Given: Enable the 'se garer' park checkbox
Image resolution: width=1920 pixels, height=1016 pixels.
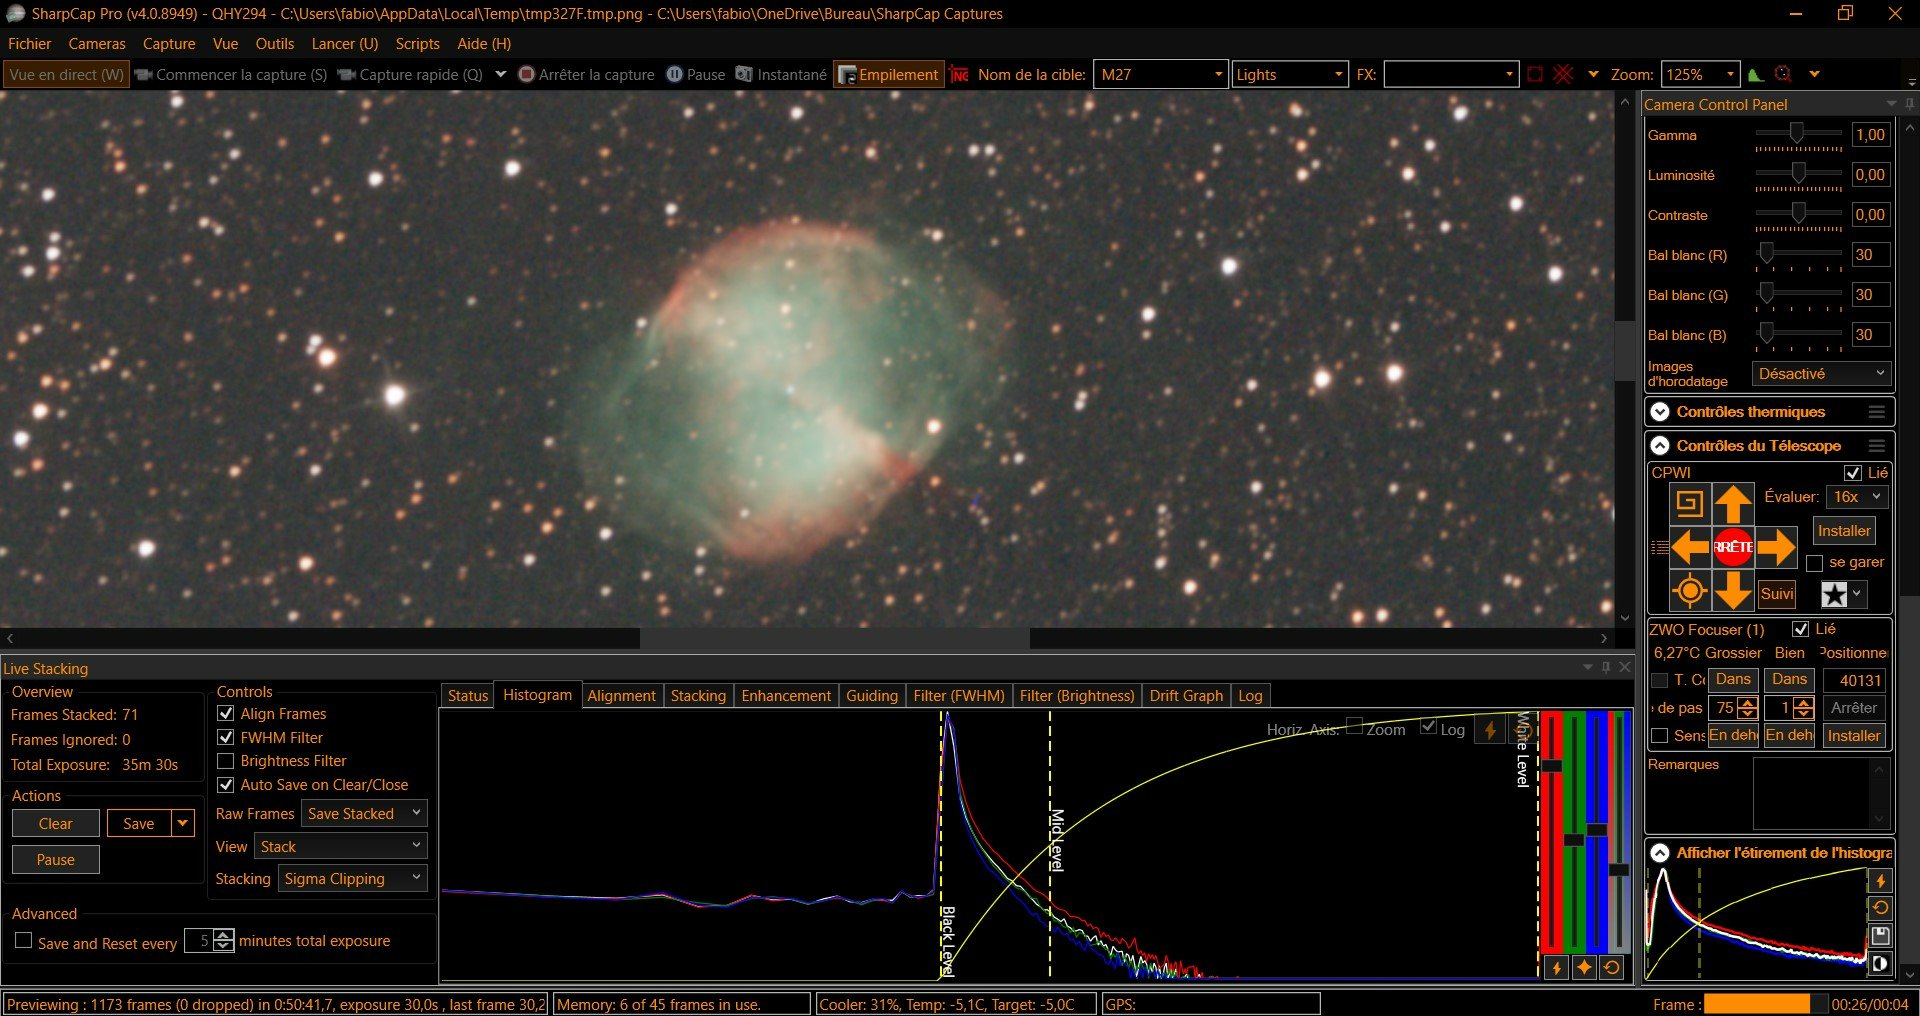Looking at the screenshot, I should coord(1814,563).
